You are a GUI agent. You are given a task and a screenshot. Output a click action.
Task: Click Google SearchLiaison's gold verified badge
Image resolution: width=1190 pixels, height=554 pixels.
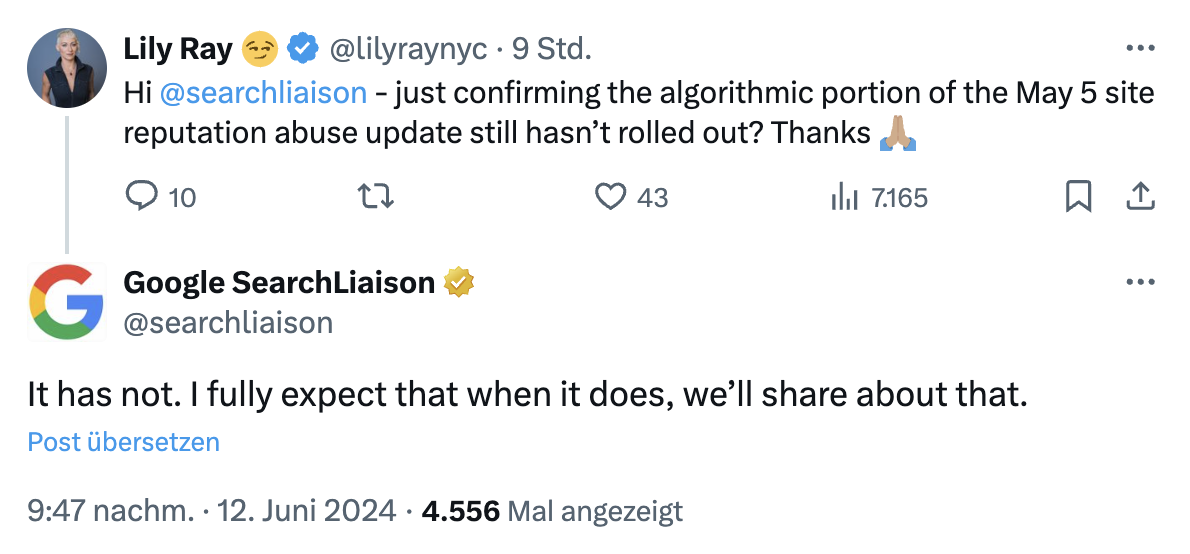pos(458,283)
